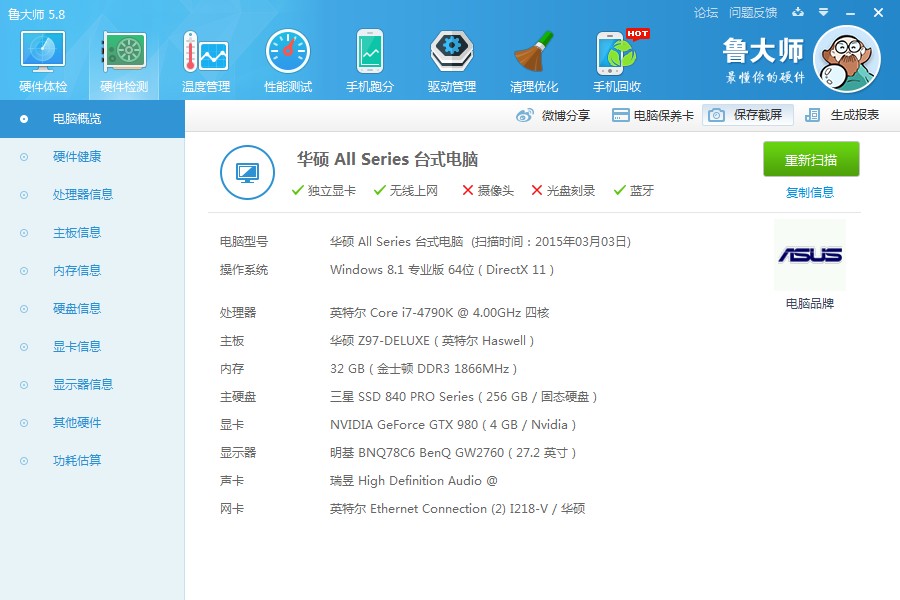The width and height of the screenshot is (900, 600).
Task: Click the desktop computer circle icon
Action: point(247,172)
